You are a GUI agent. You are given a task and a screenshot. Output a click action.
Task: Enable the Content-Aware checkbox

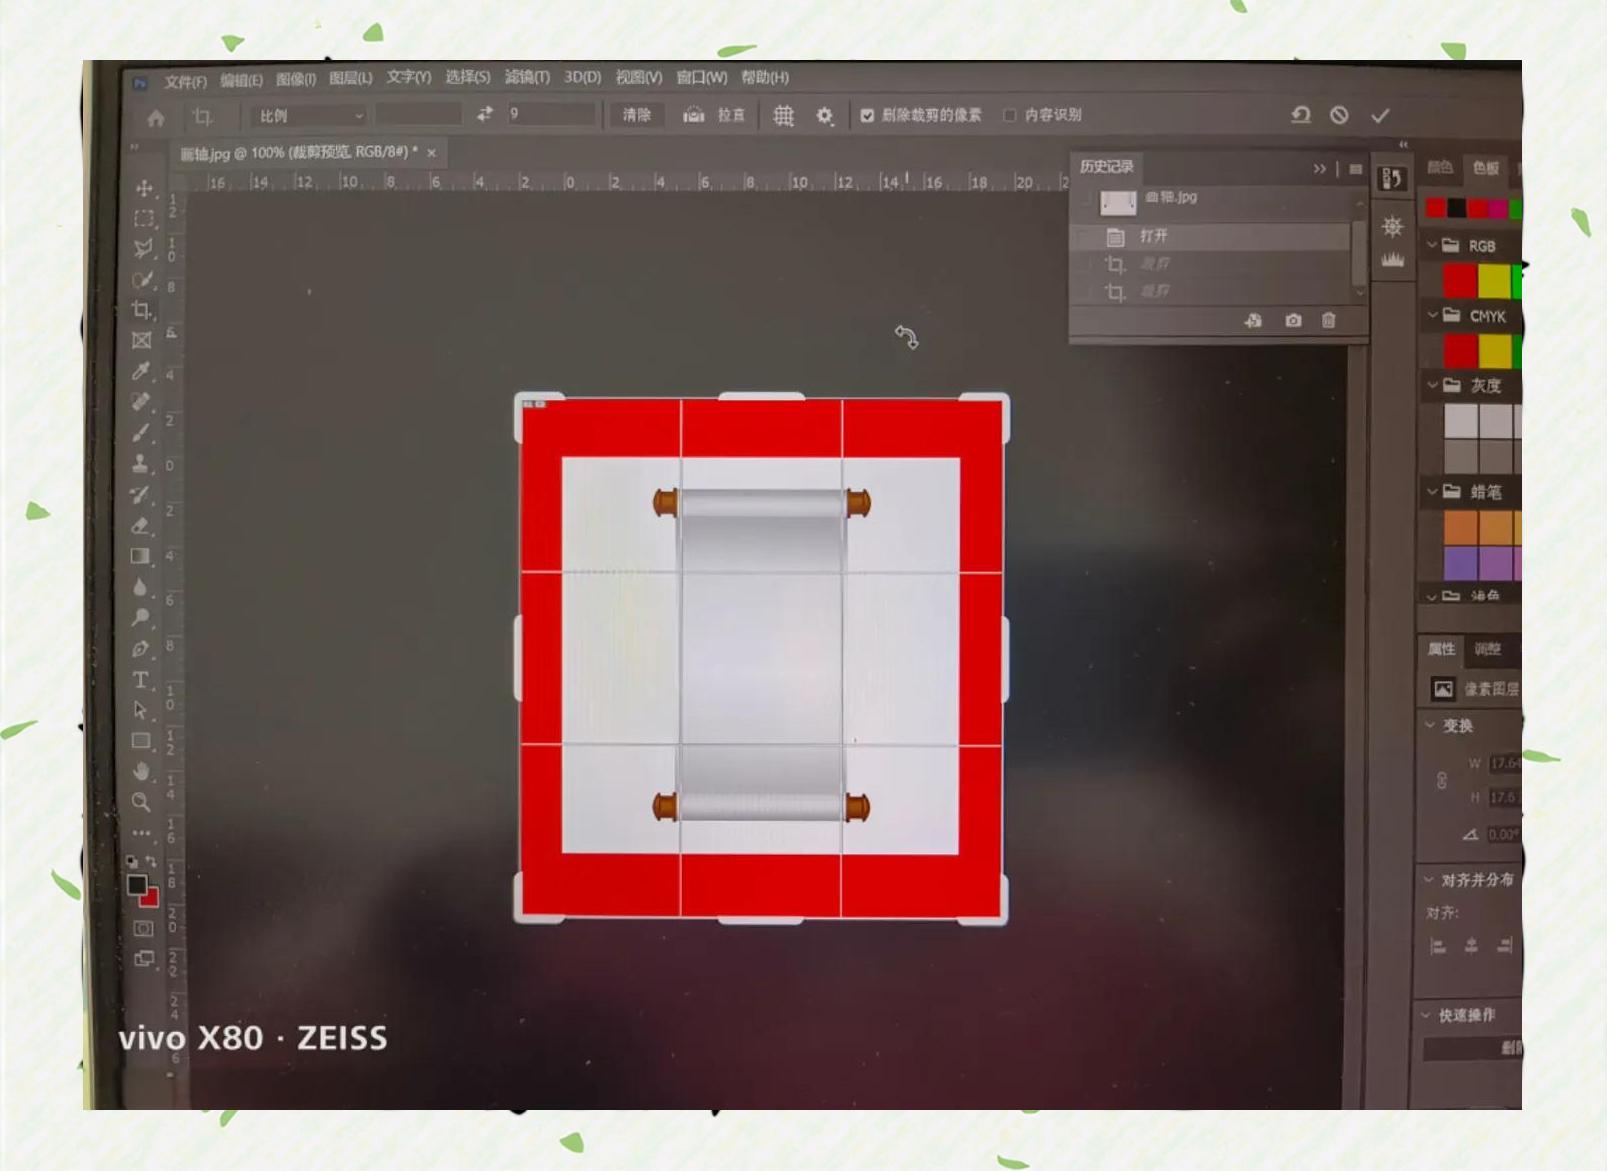pos(1009,115)
